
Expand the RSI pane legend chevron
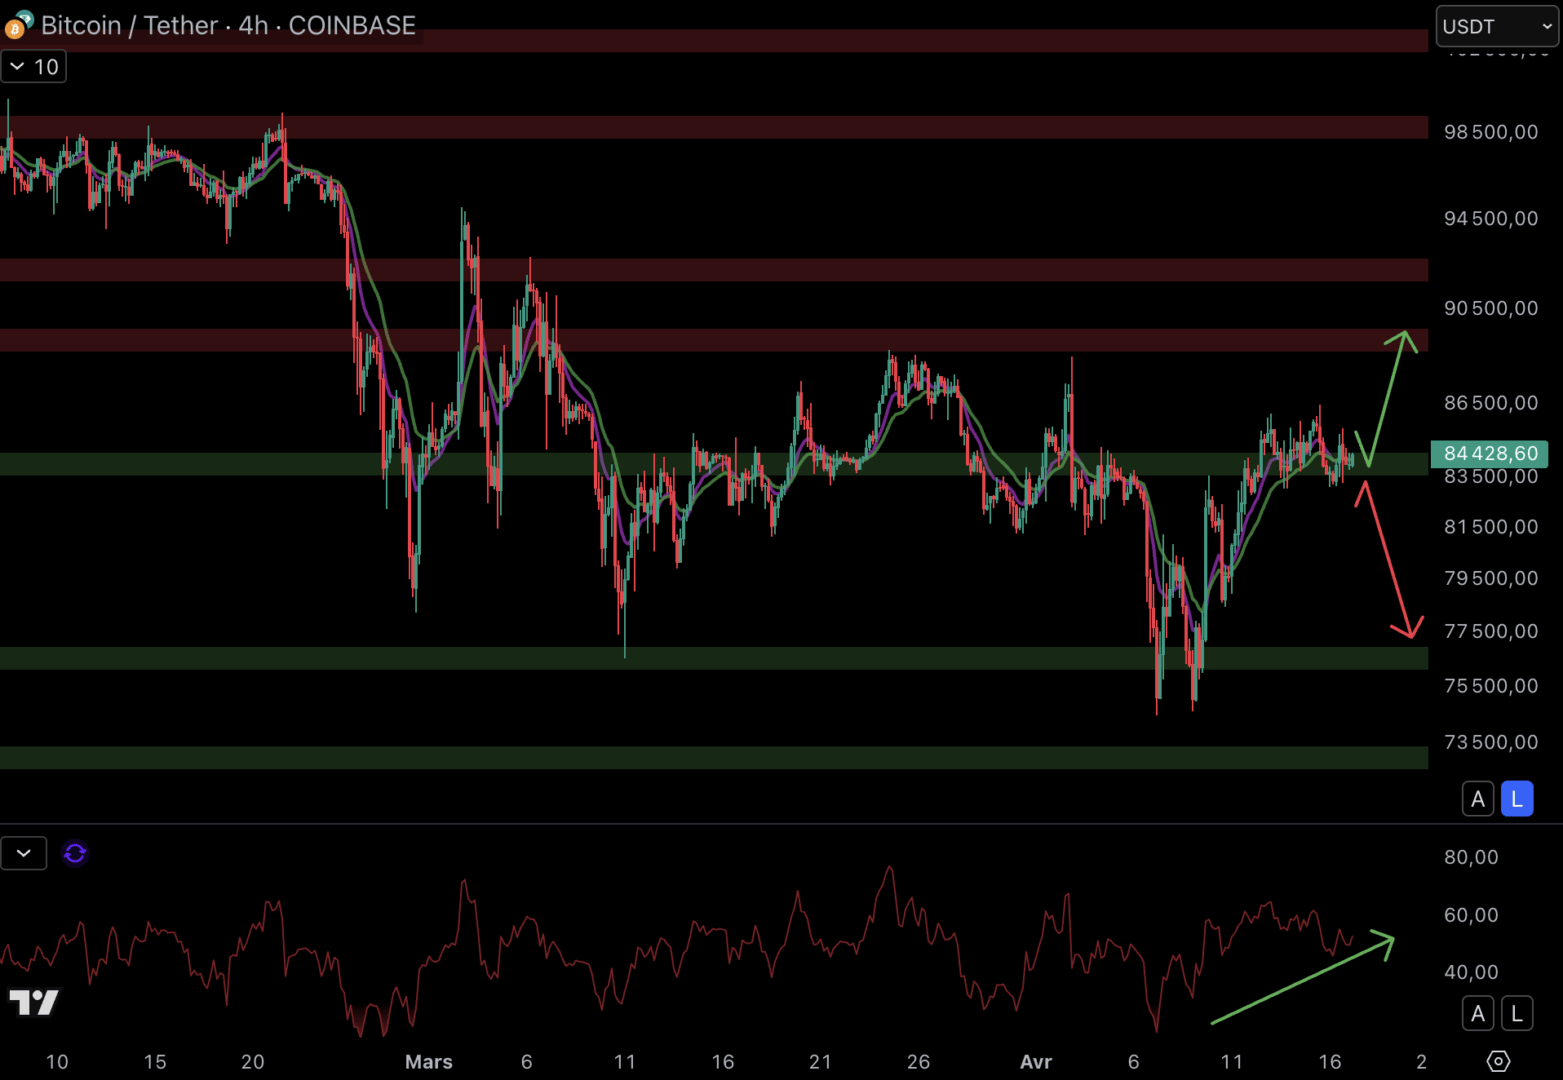coord(24,853)
